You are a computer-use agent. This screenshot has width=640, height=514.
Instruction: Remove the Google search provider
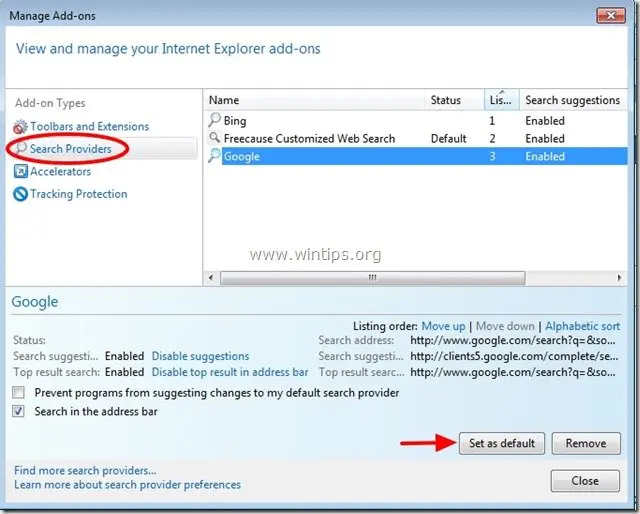(x=586, y=443)
